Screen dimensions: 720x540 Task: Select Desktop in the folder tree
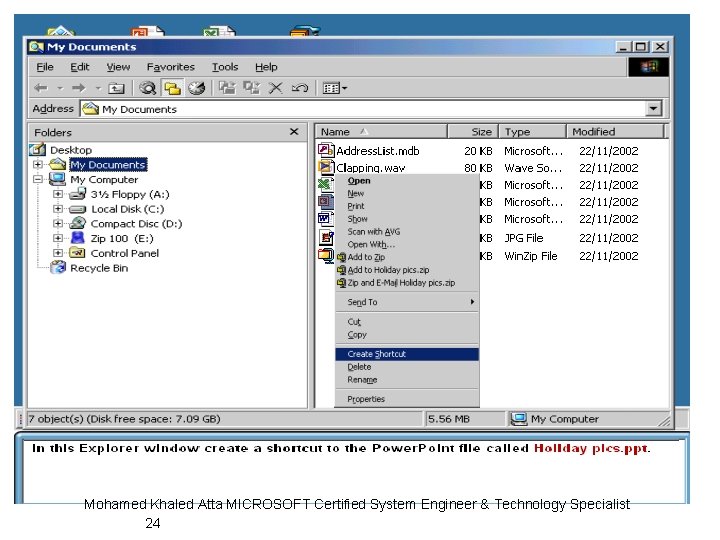[x=71, y=150]
